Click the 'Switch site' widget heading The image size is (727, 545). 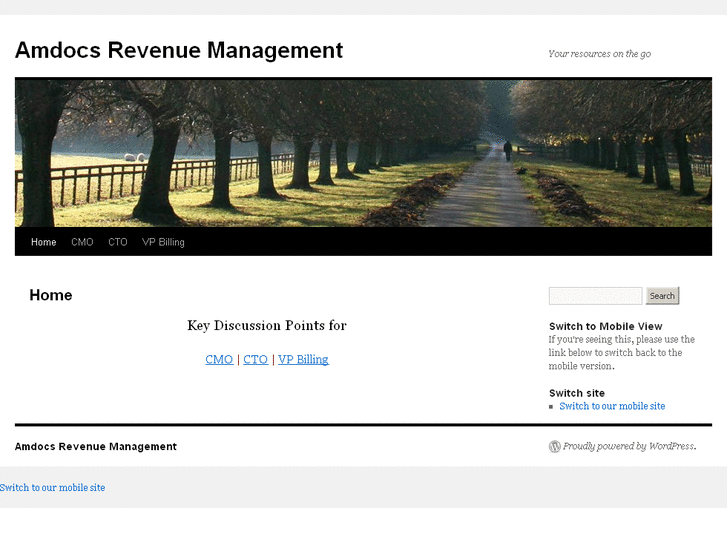(x=577, y=393)
